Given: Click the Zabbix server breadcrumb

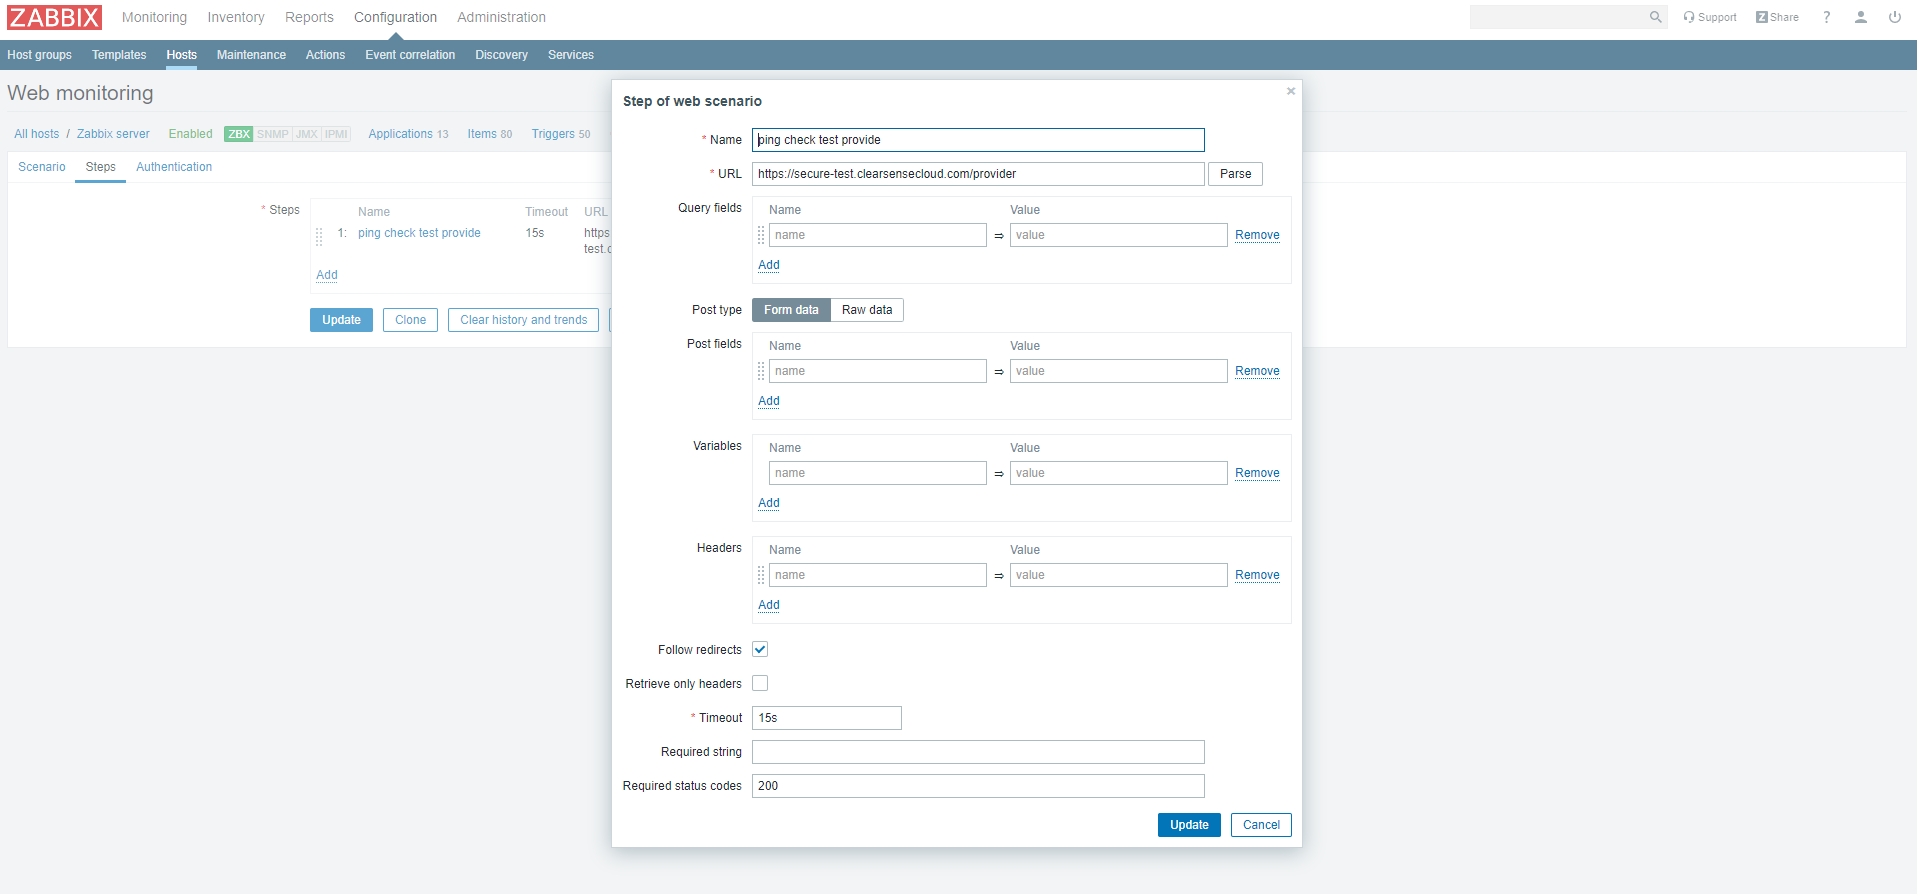Looking at the screenshot, I should point(113,134).
